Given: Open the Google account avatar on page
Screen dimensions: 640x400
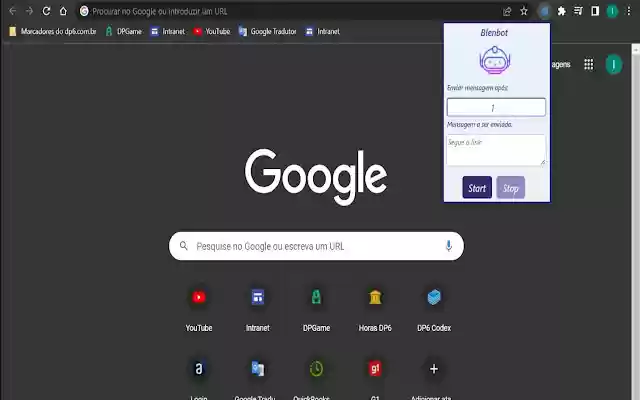Looking at the screenshot, I should pyautogui.click(x=613, y=64).
